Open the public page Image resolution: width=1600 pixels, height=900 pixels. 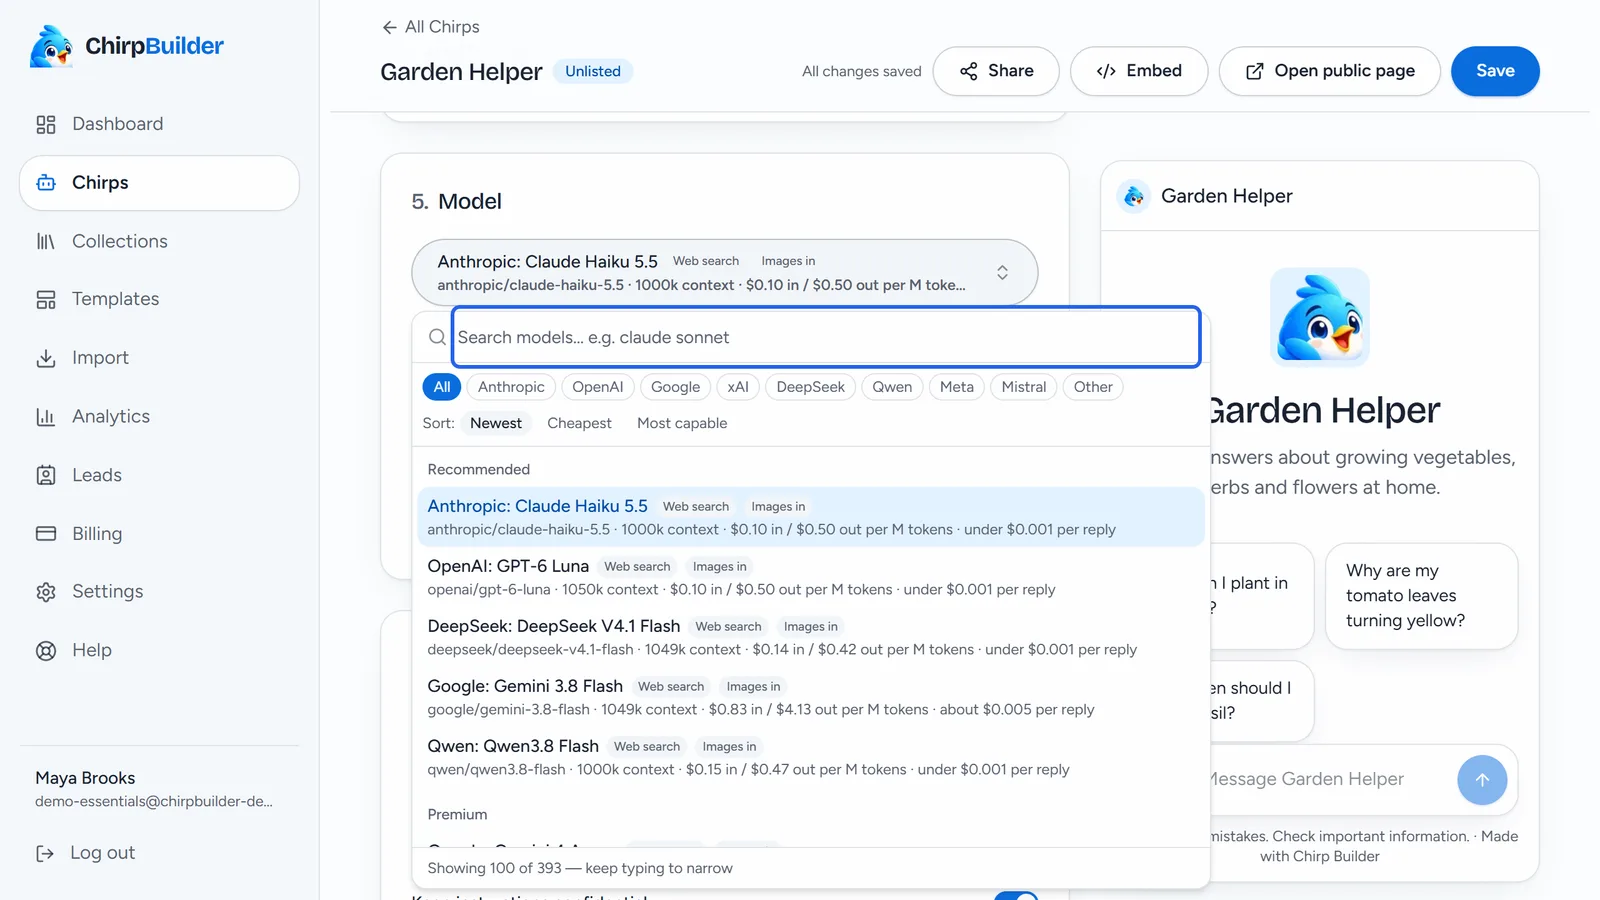(1329, 71)
